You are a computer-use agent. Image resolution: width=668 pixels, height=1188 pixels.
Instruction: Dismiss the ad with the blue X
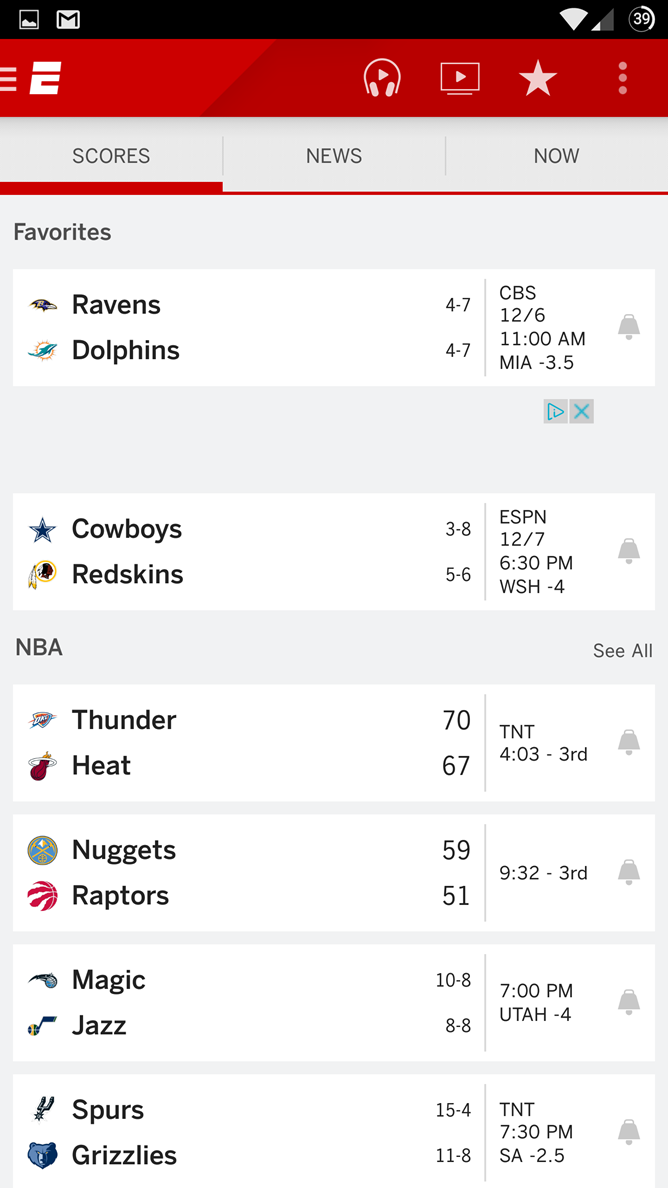(x=582, y=410)
